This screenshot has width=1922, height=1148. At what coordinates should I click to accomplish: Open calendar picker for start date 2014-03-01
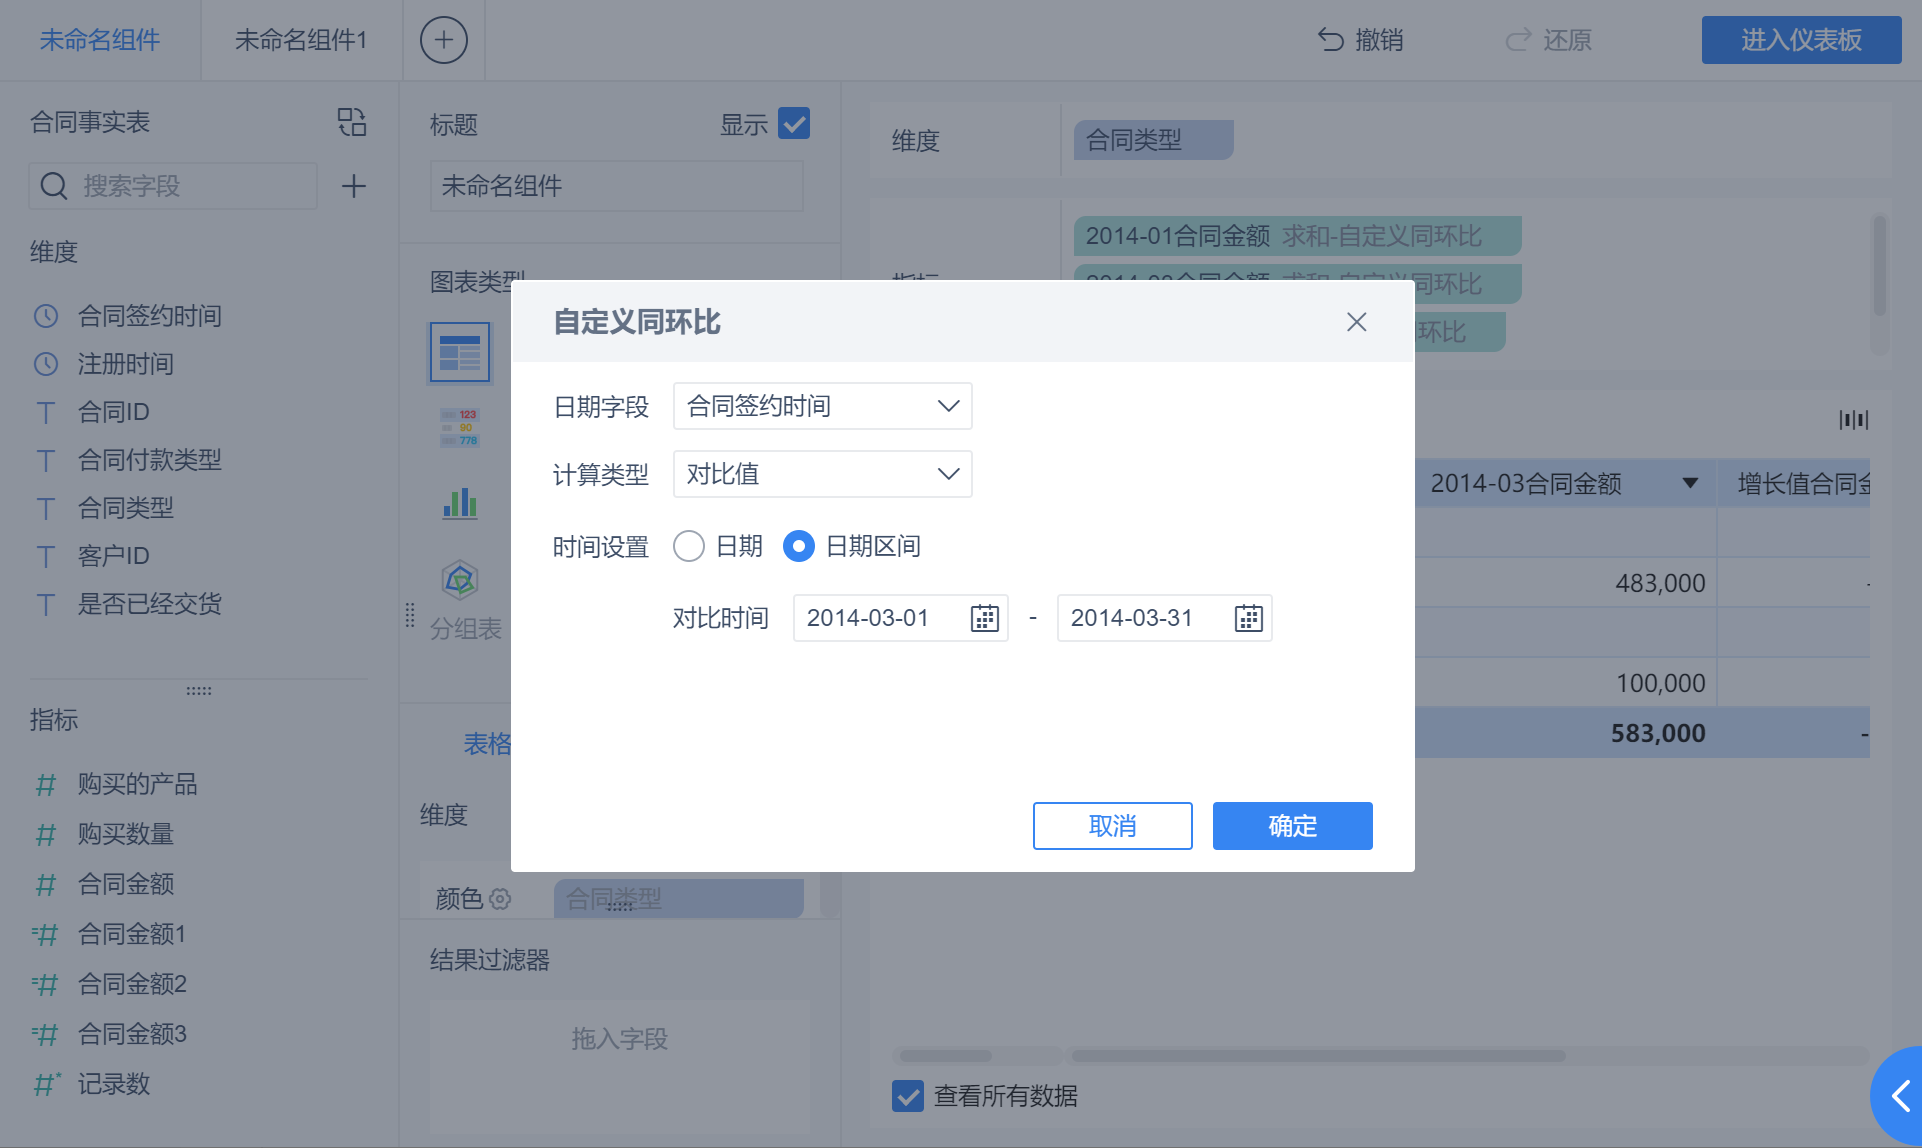tap(984, 618)
